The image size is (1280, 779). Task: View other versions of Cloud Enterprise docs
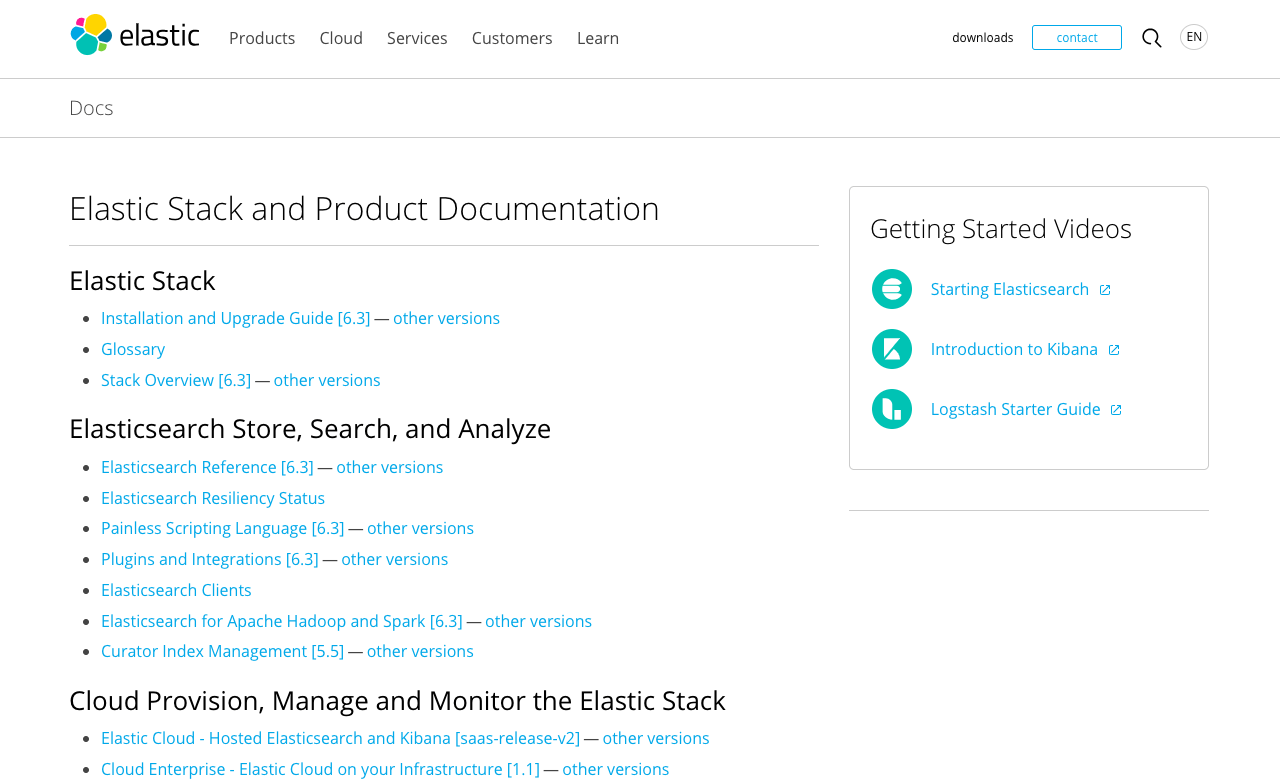pyautogui.click(x=616, y=769)
